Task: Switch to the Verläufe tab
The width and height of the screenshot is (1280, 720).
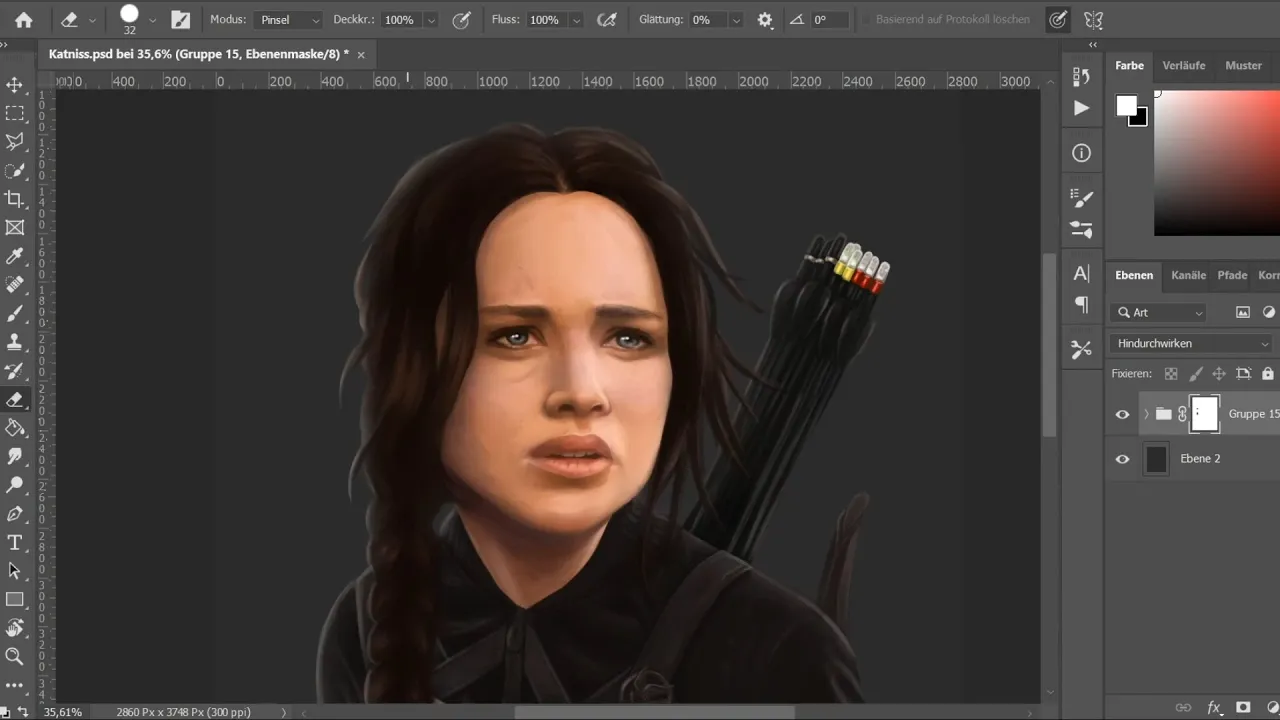Action: tap(1183, 65)
